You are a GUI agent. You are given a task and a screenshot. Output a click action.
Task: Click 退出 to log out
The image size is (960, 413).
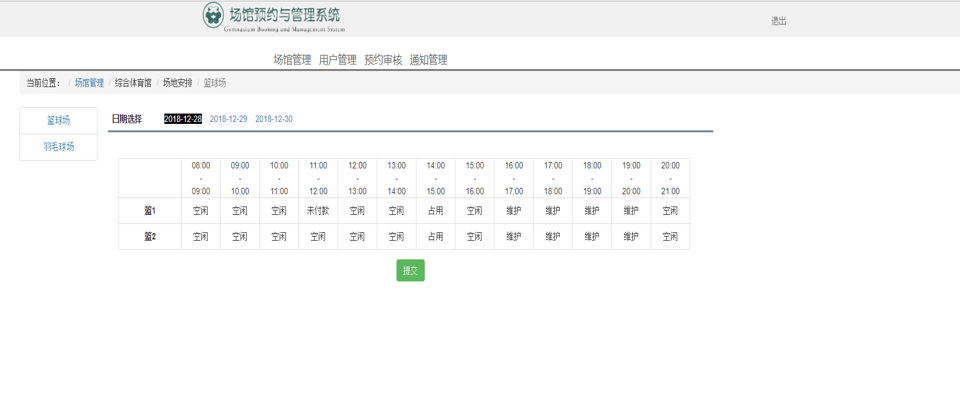tap(778, 21)
